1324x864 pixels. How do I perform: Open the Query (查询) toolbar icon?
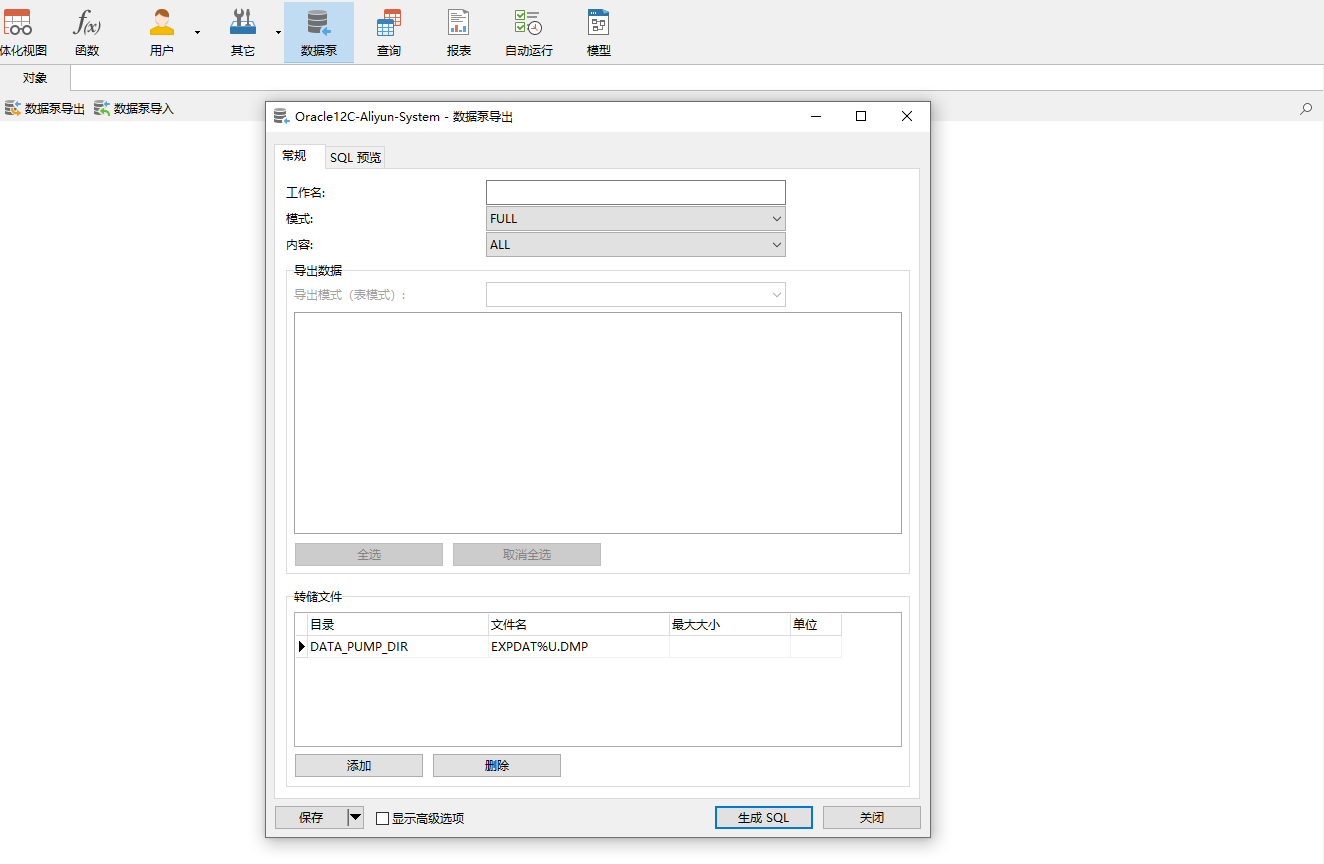point(389,32)
